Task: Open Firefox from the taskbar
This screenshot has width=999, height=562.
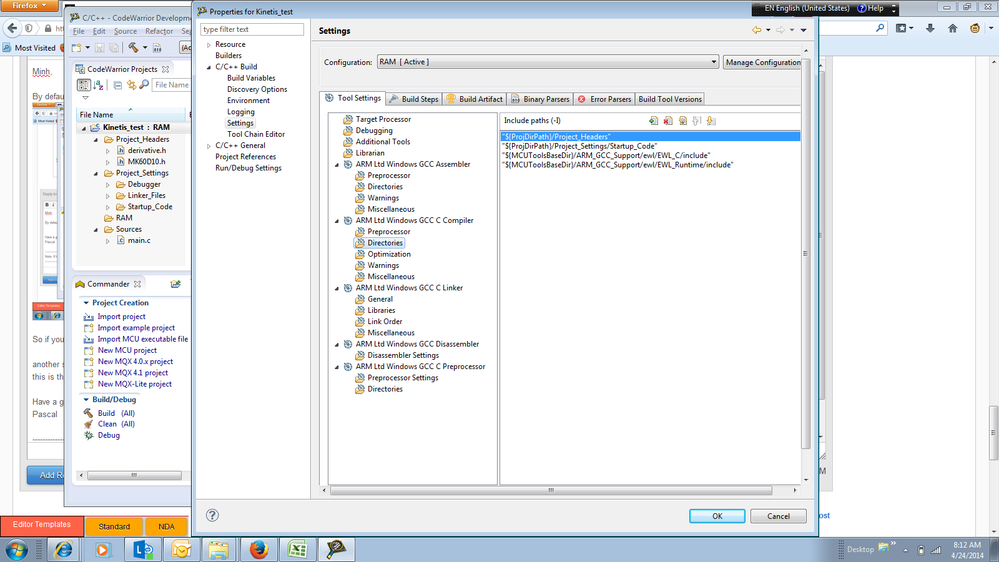Action: (x=259, y=549)
